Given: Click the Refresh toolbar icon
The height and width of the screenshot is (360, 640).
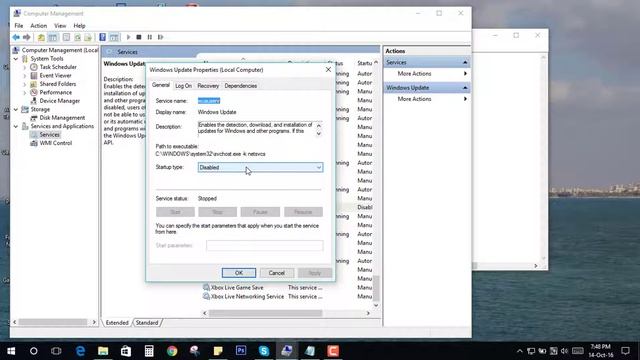Looking at the screenshot, I should point(77,38).
